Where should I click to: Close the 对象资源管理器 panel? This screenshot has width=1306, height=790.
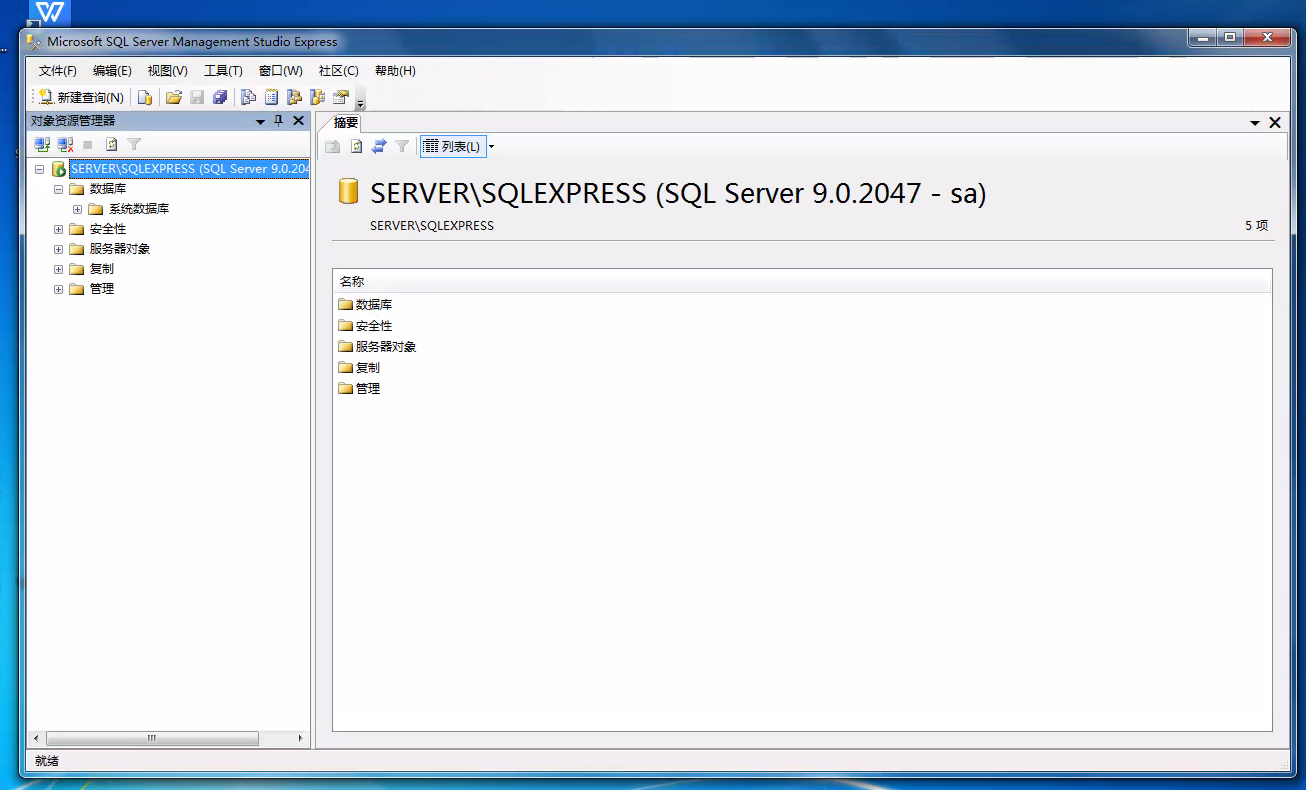298,121
